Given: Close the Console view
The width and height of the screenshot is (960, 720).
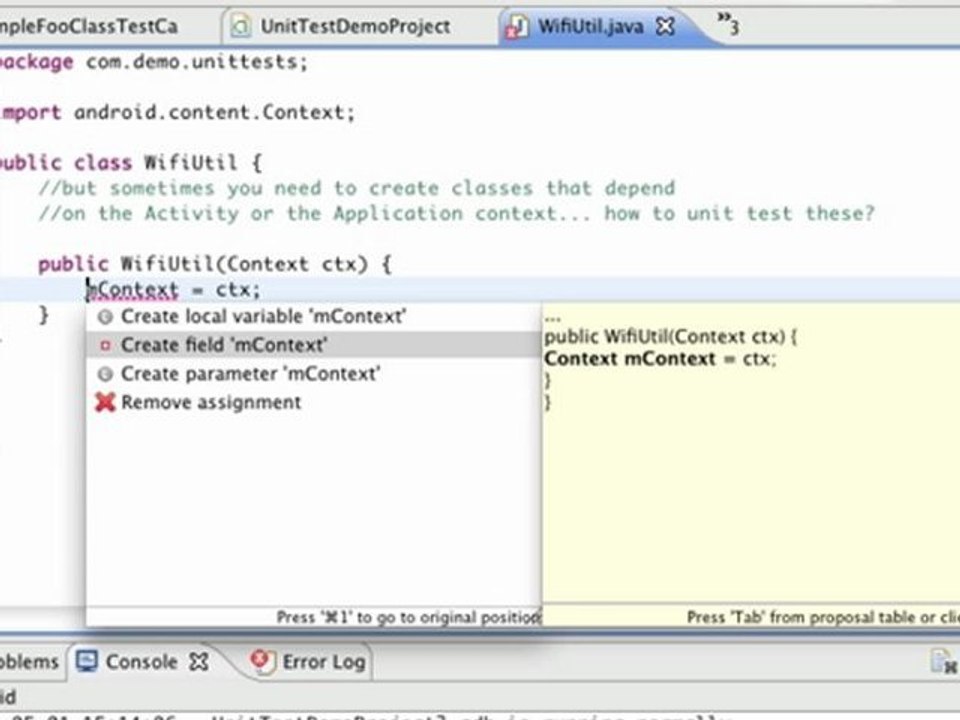Looking at the screenshot, I should (198, 662).
